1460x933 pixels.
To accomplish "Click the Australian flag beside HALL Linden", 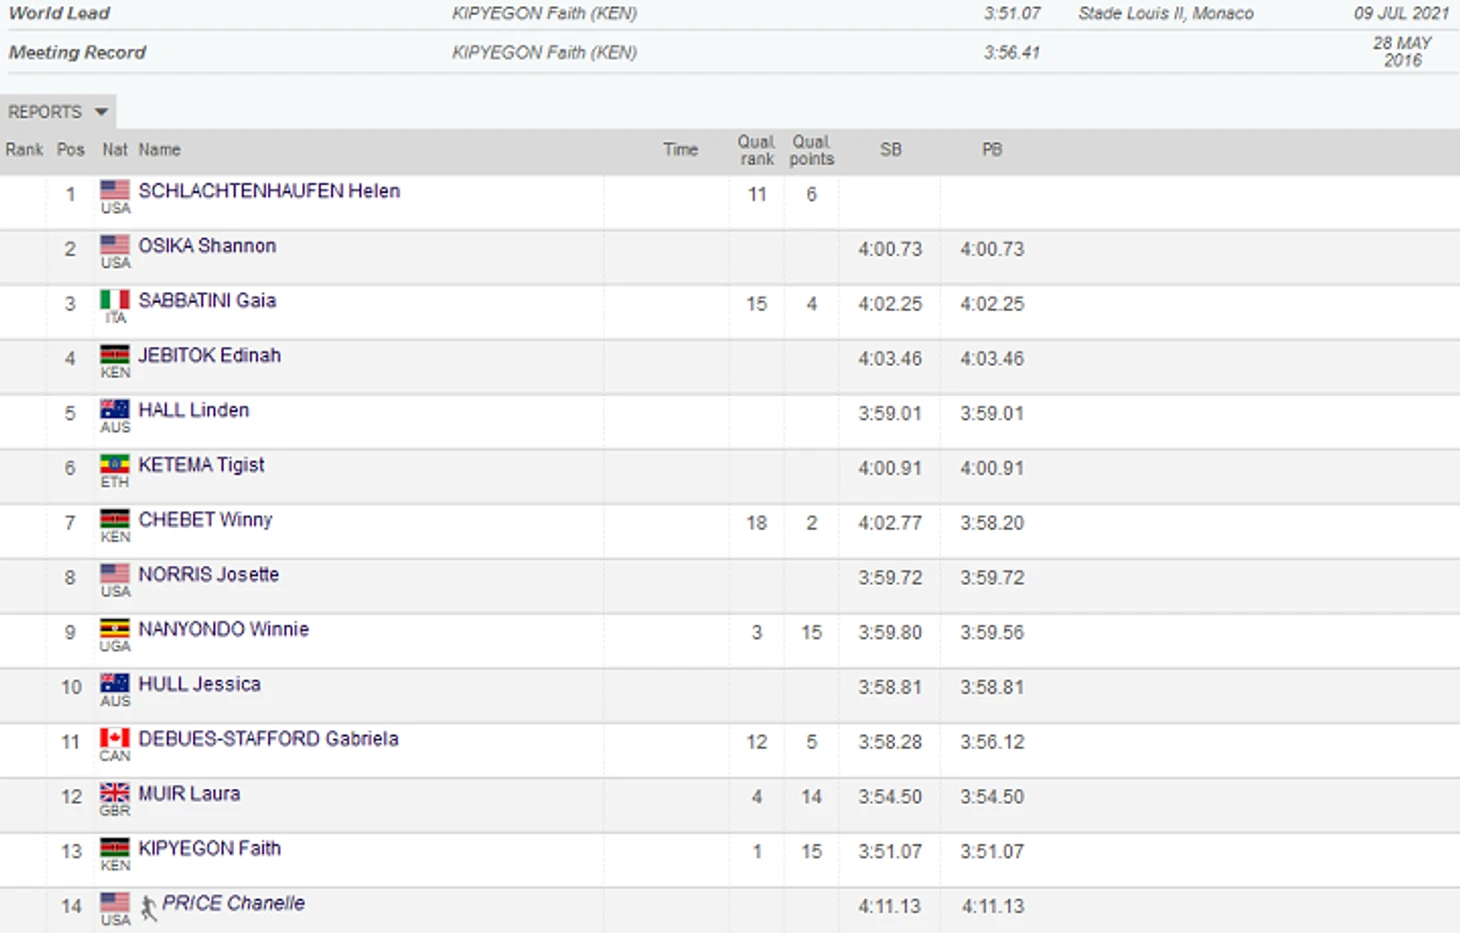I will pos(115,409).
